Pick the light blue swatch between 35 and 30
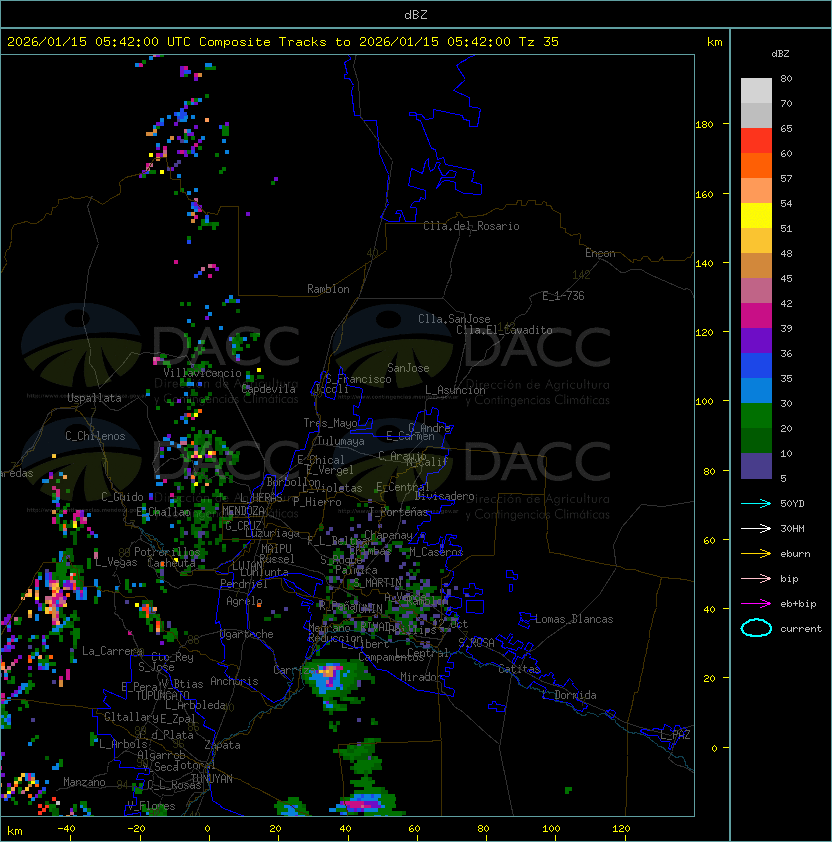The height and width of the screenshot is (842, 832). 756,390
